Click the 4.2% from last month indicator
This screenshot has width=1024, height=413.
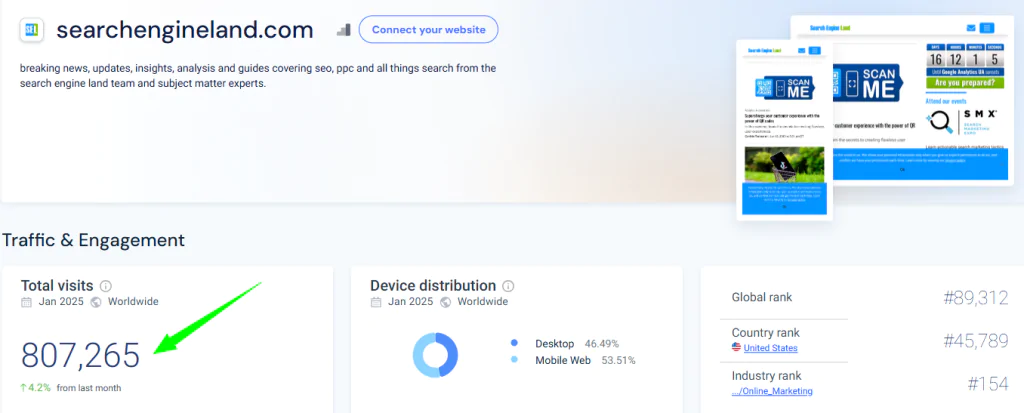pyautogui.click(x=71, y=388)
